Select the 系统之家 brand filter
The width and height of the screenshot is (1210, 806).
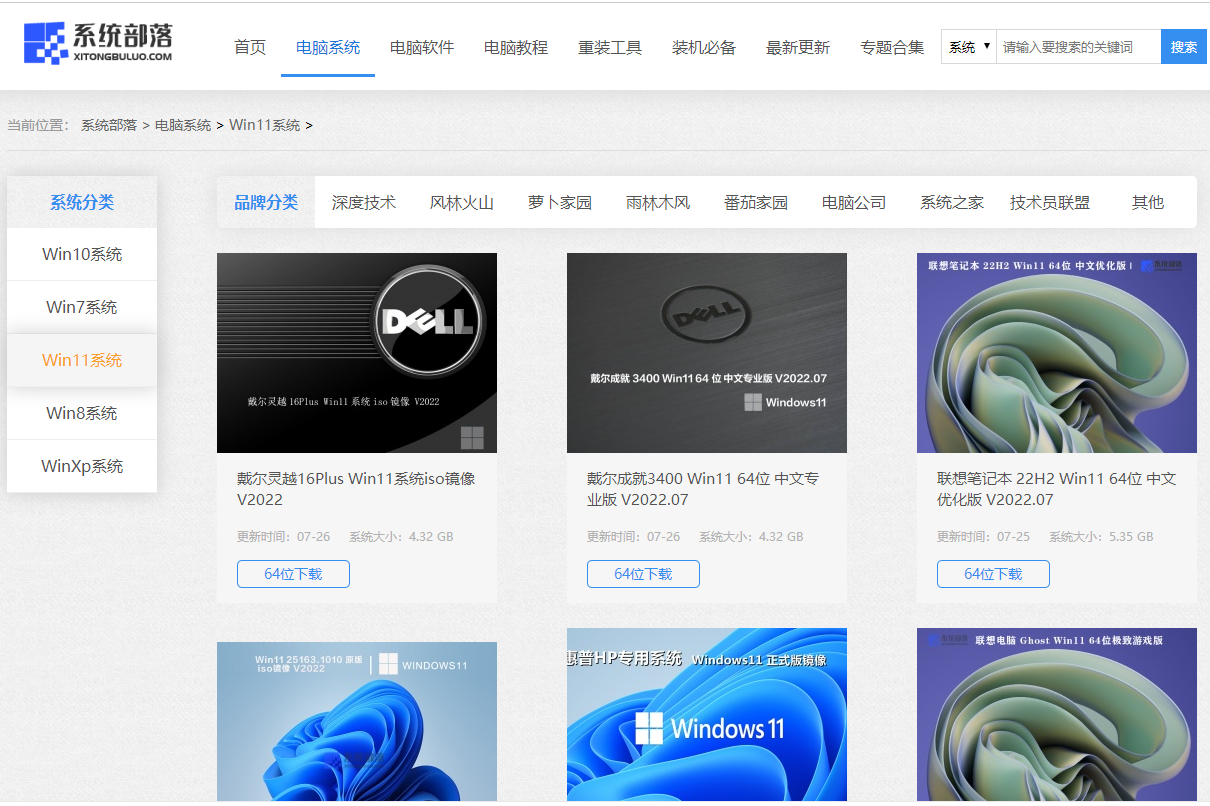(951, 201)
